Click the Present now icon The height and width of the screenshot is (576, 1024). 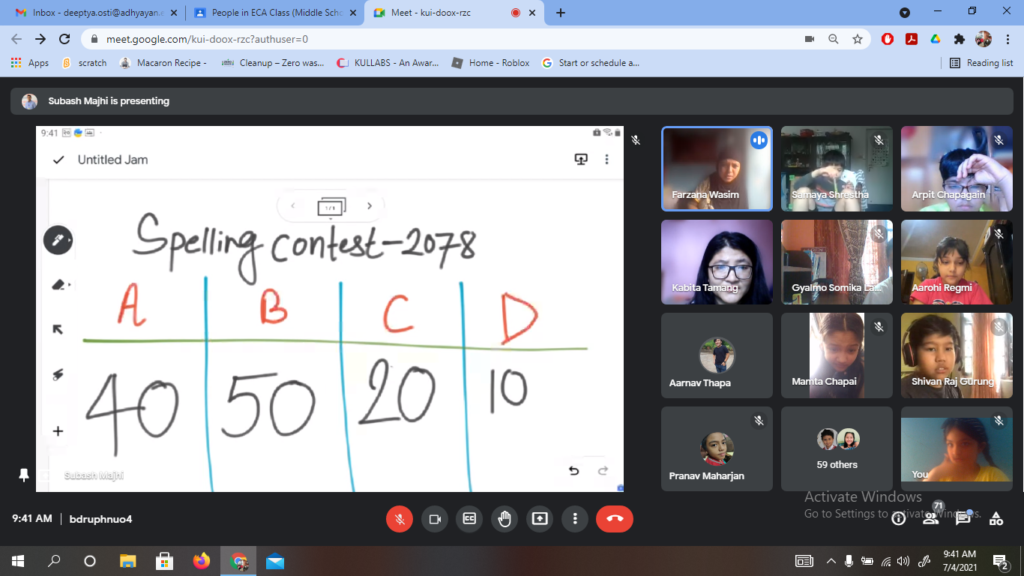click(540, 519)
